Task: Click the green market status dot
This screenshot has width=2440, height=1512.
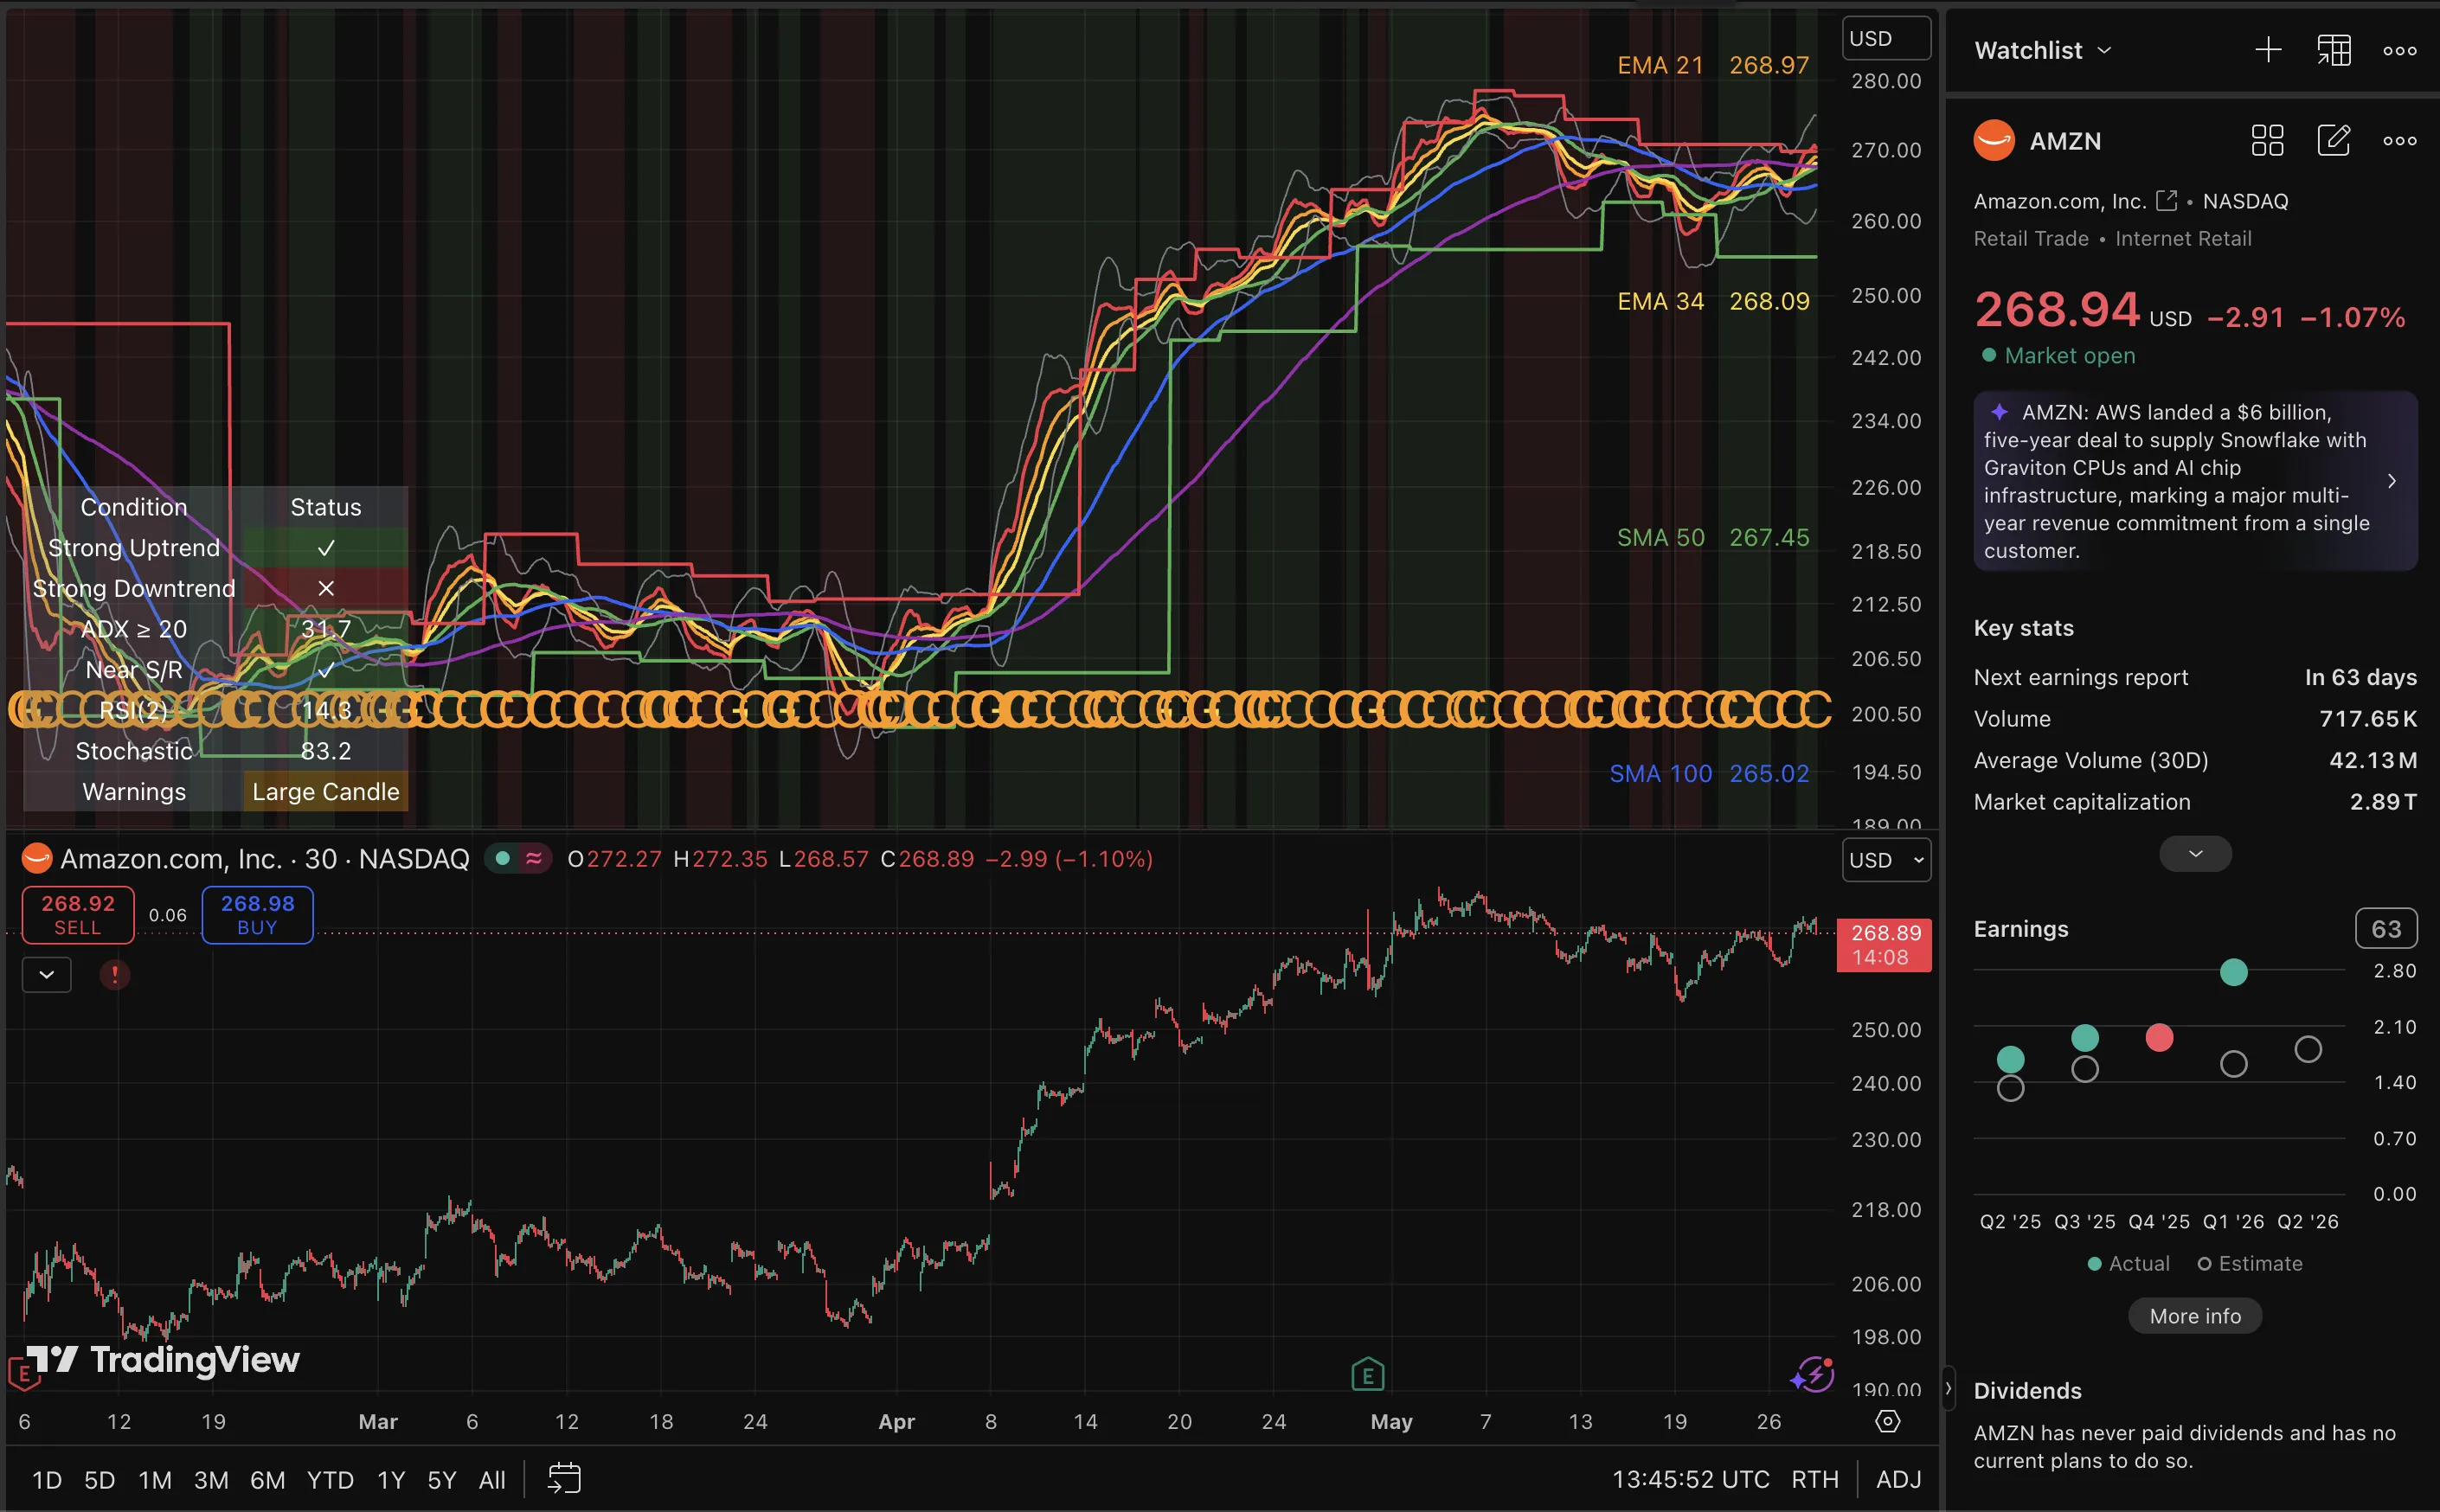Action: [503, 858]
